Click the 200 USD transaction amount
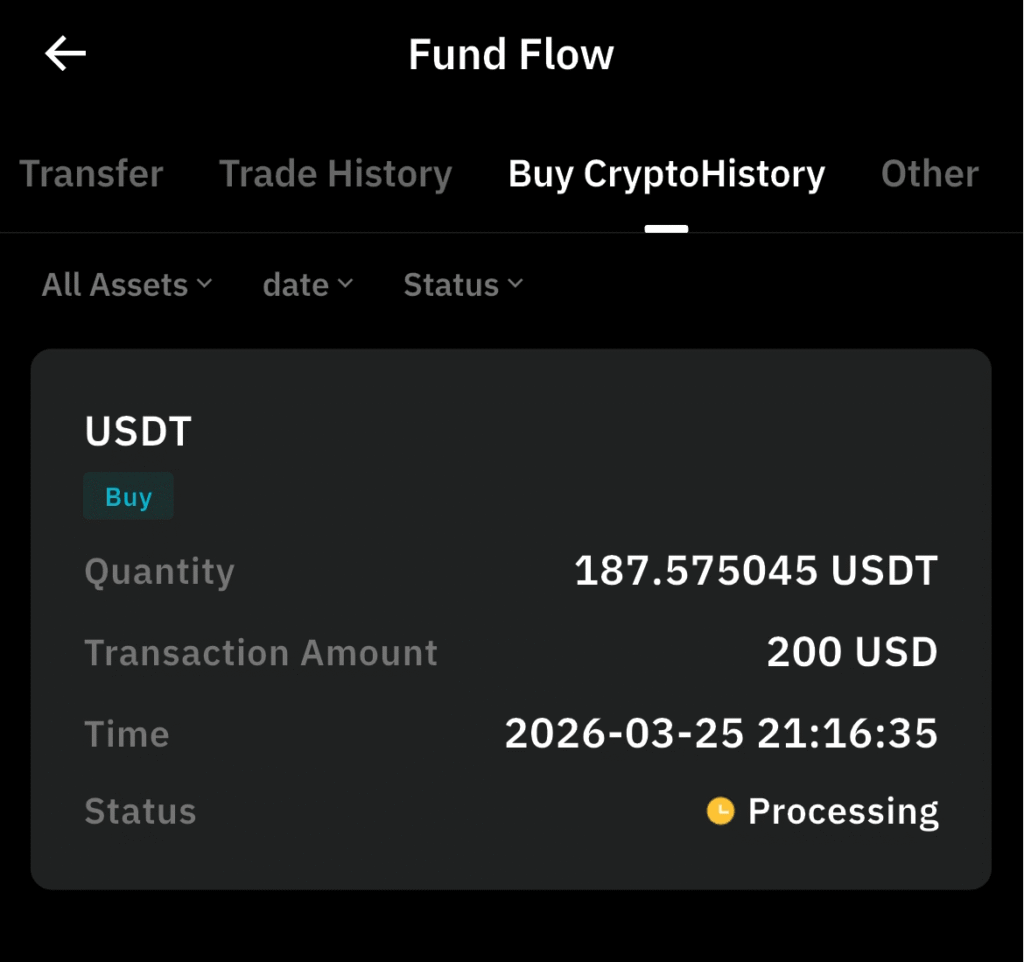 tap(852, 653)
